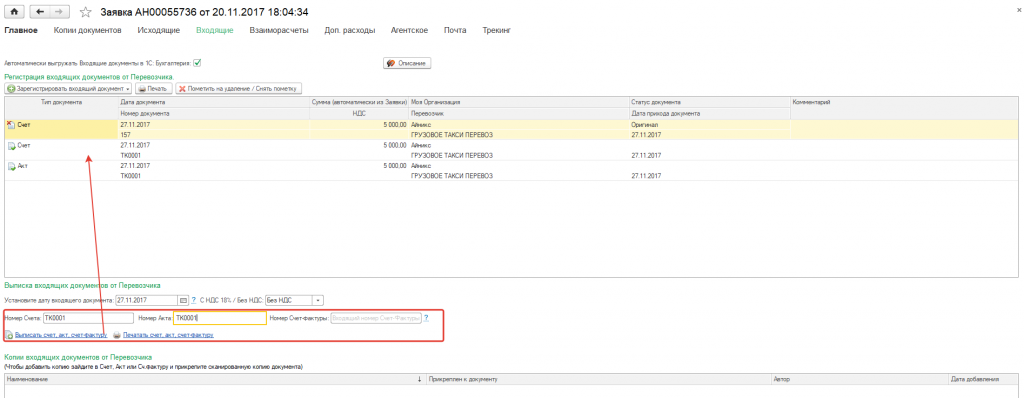Switch to the Агентское tab
Viewport: 1024px width, 398px height.
pos(409,30)
